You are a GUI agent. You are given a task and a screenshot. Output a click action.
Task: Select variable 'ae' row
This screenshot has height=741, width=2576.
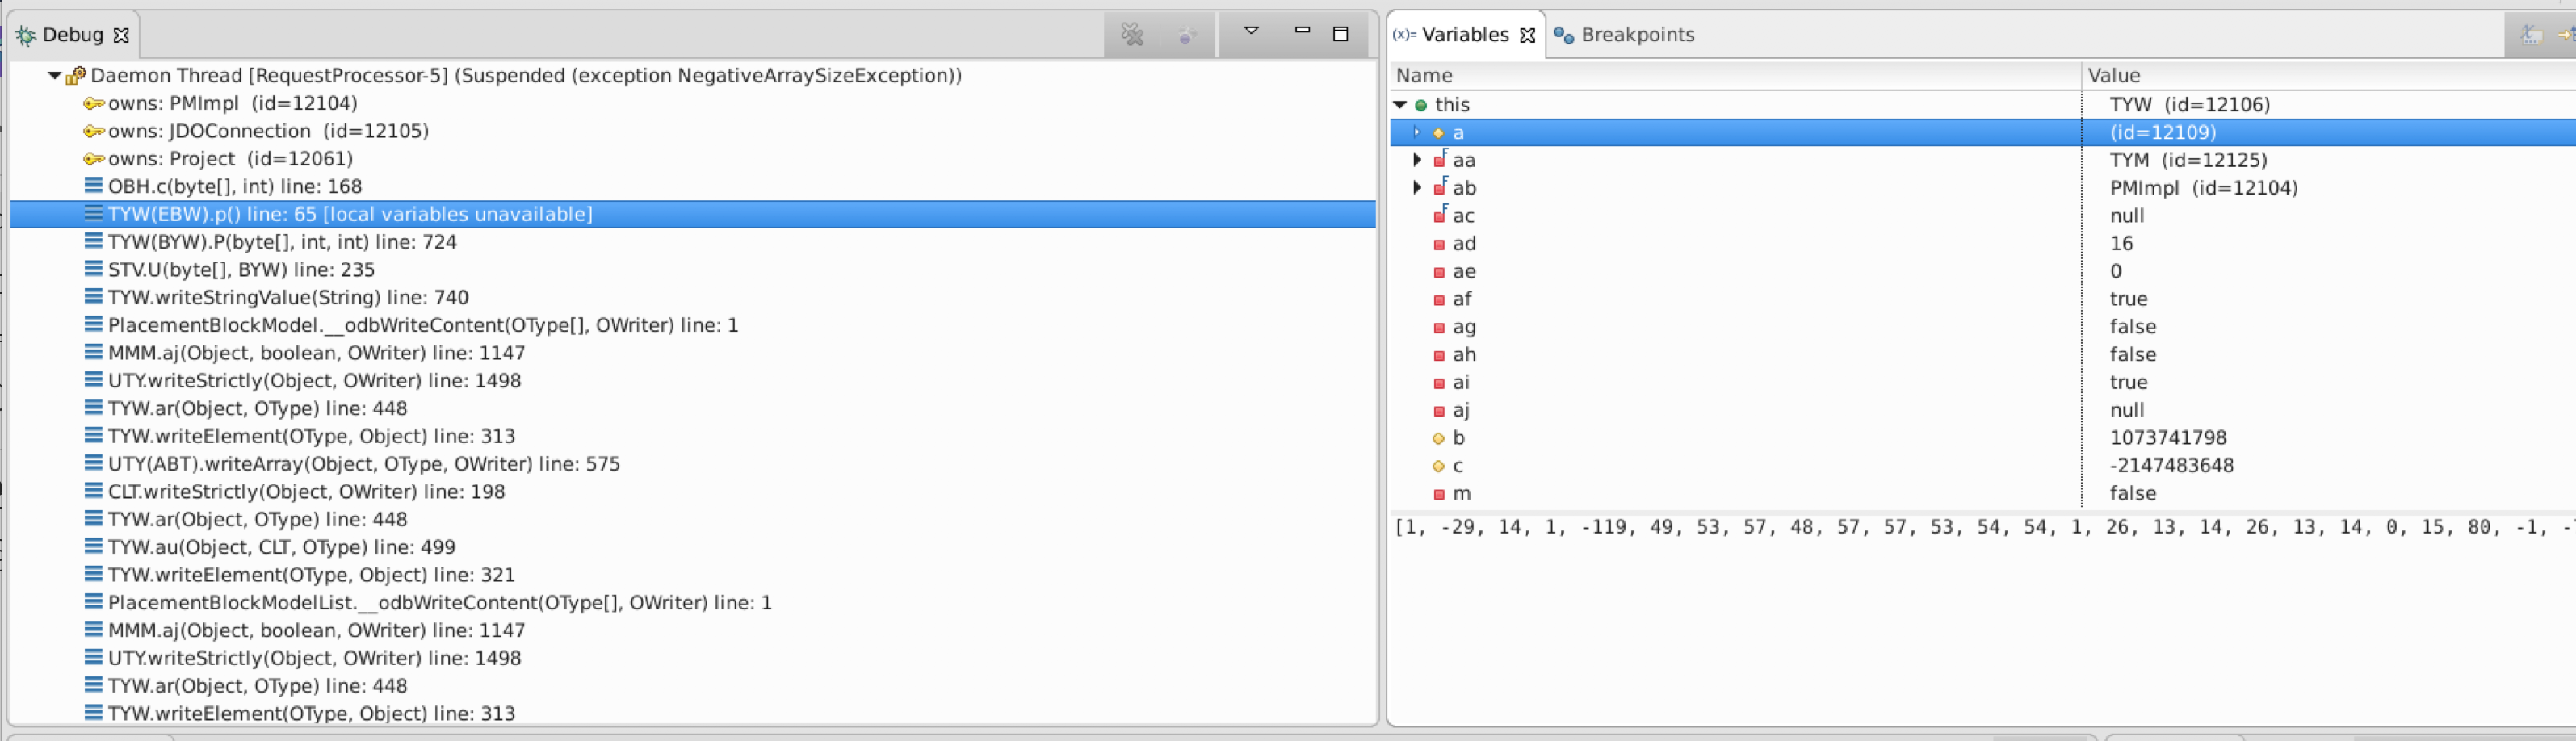tap(1982, 272)
